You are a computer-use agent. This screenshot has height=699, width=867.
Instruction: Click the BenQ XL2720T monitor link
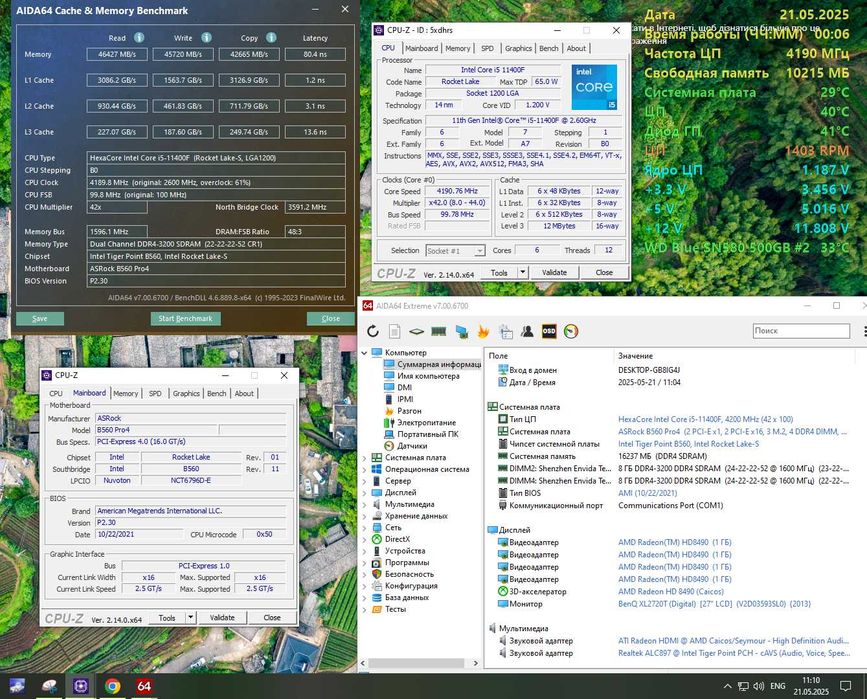[x=714, y=604]
